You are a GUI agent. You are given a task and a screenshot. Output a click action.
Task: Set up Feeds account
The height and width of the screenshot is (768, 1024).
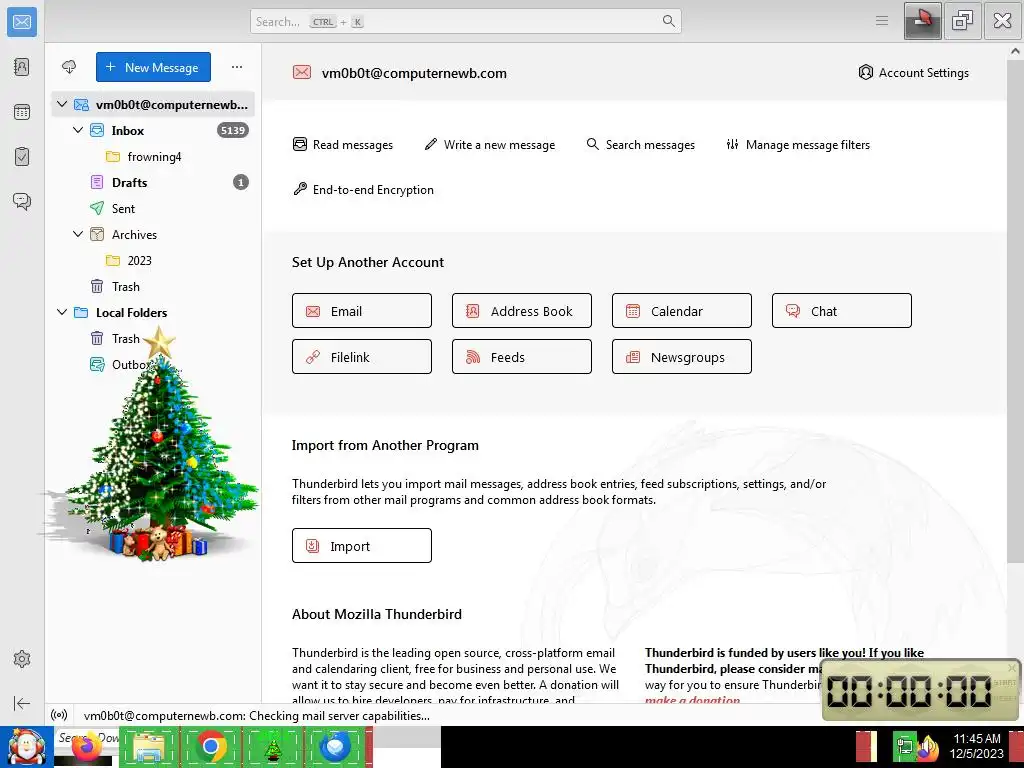coord(522,357)
